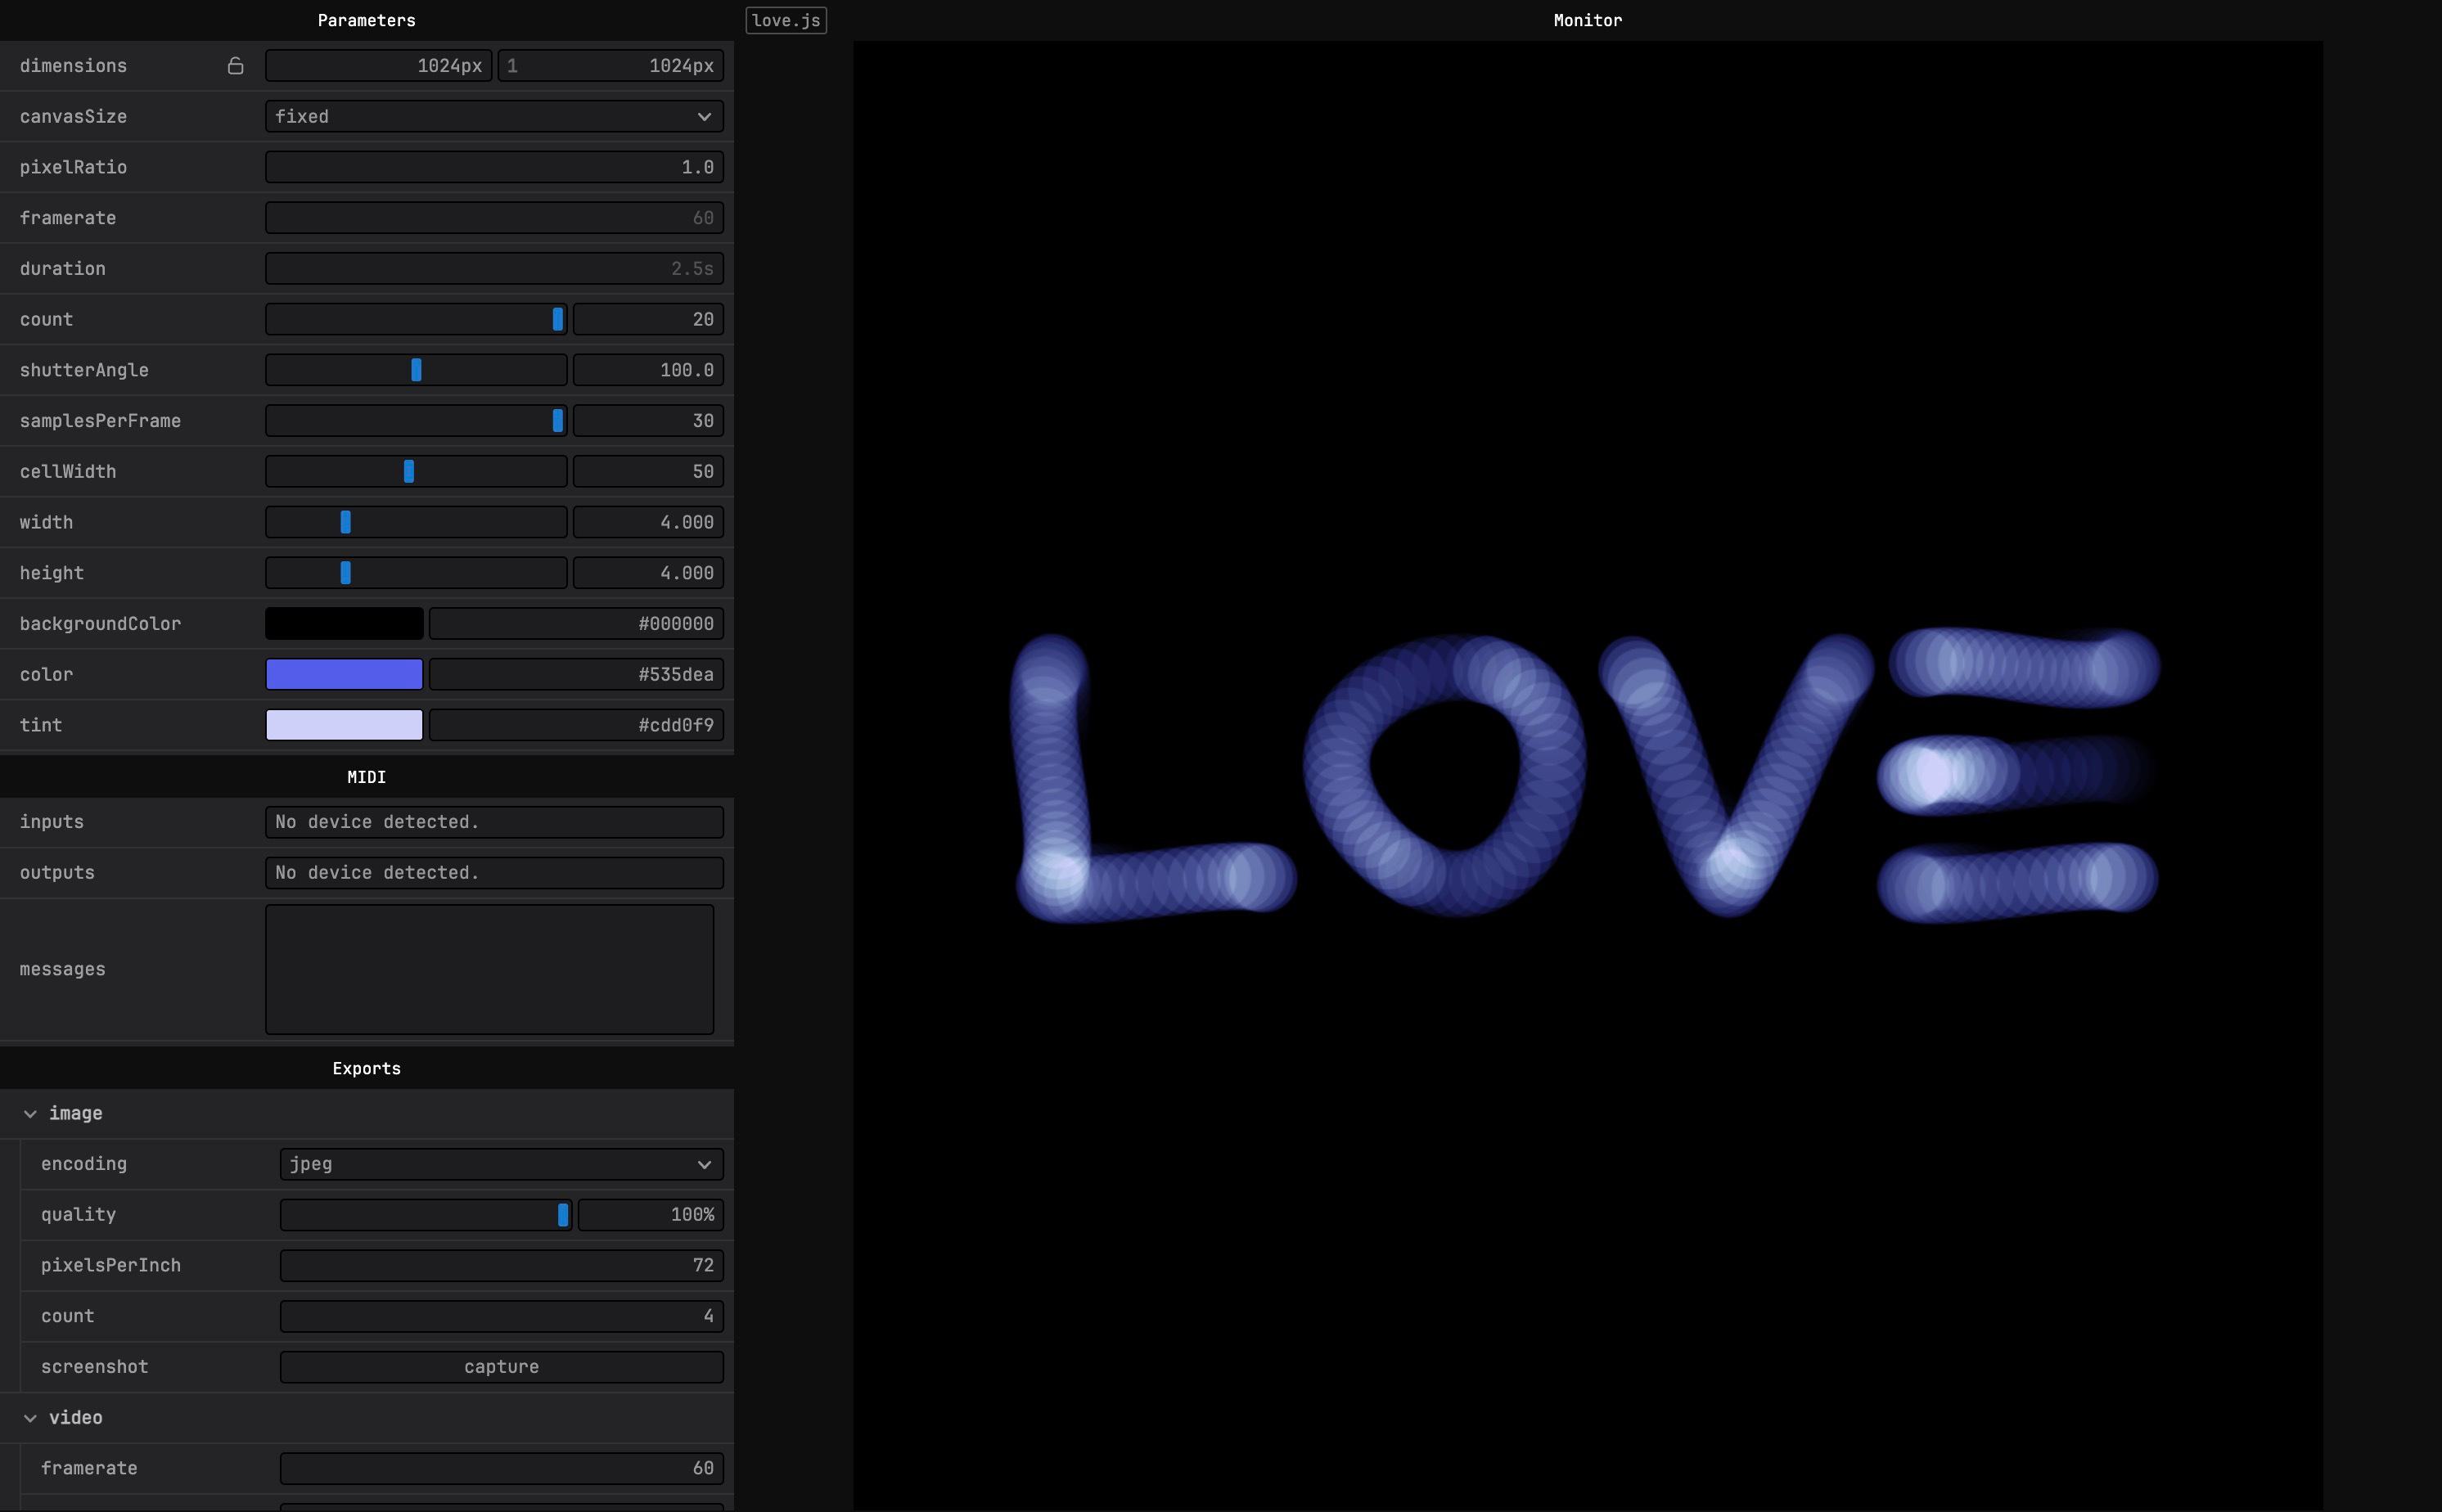Click the canvasSize label
Image resolution: width=2442 pixels, height=1512 pixels.
pos(73,117)
